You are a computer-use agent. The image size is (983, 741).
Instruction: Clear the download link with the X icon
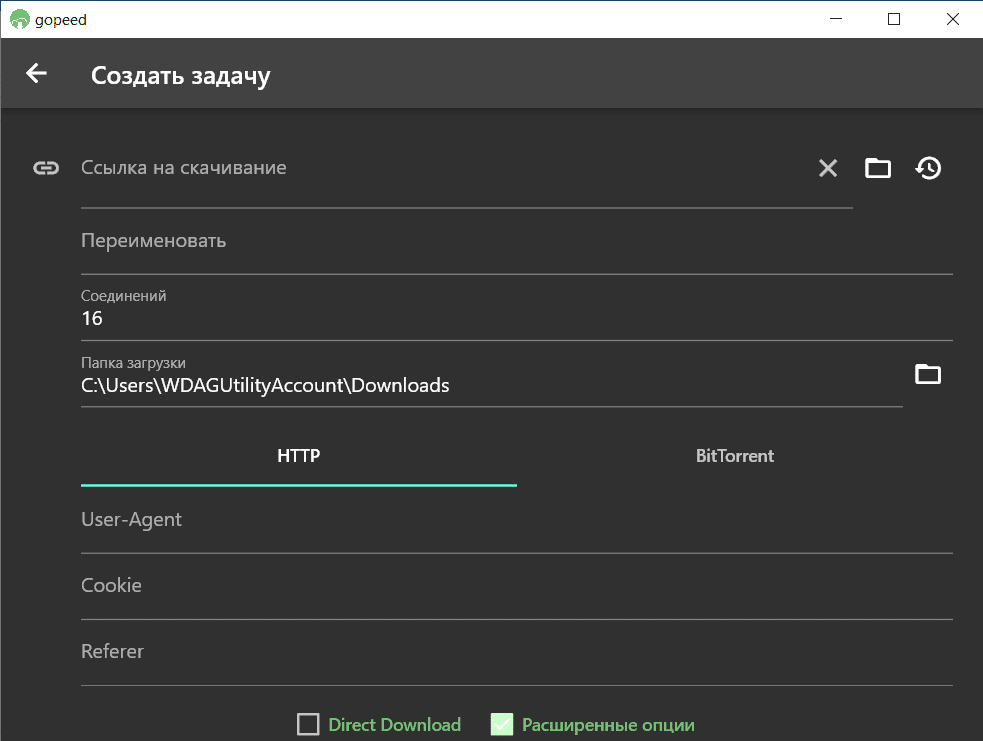tap(828, 168)
